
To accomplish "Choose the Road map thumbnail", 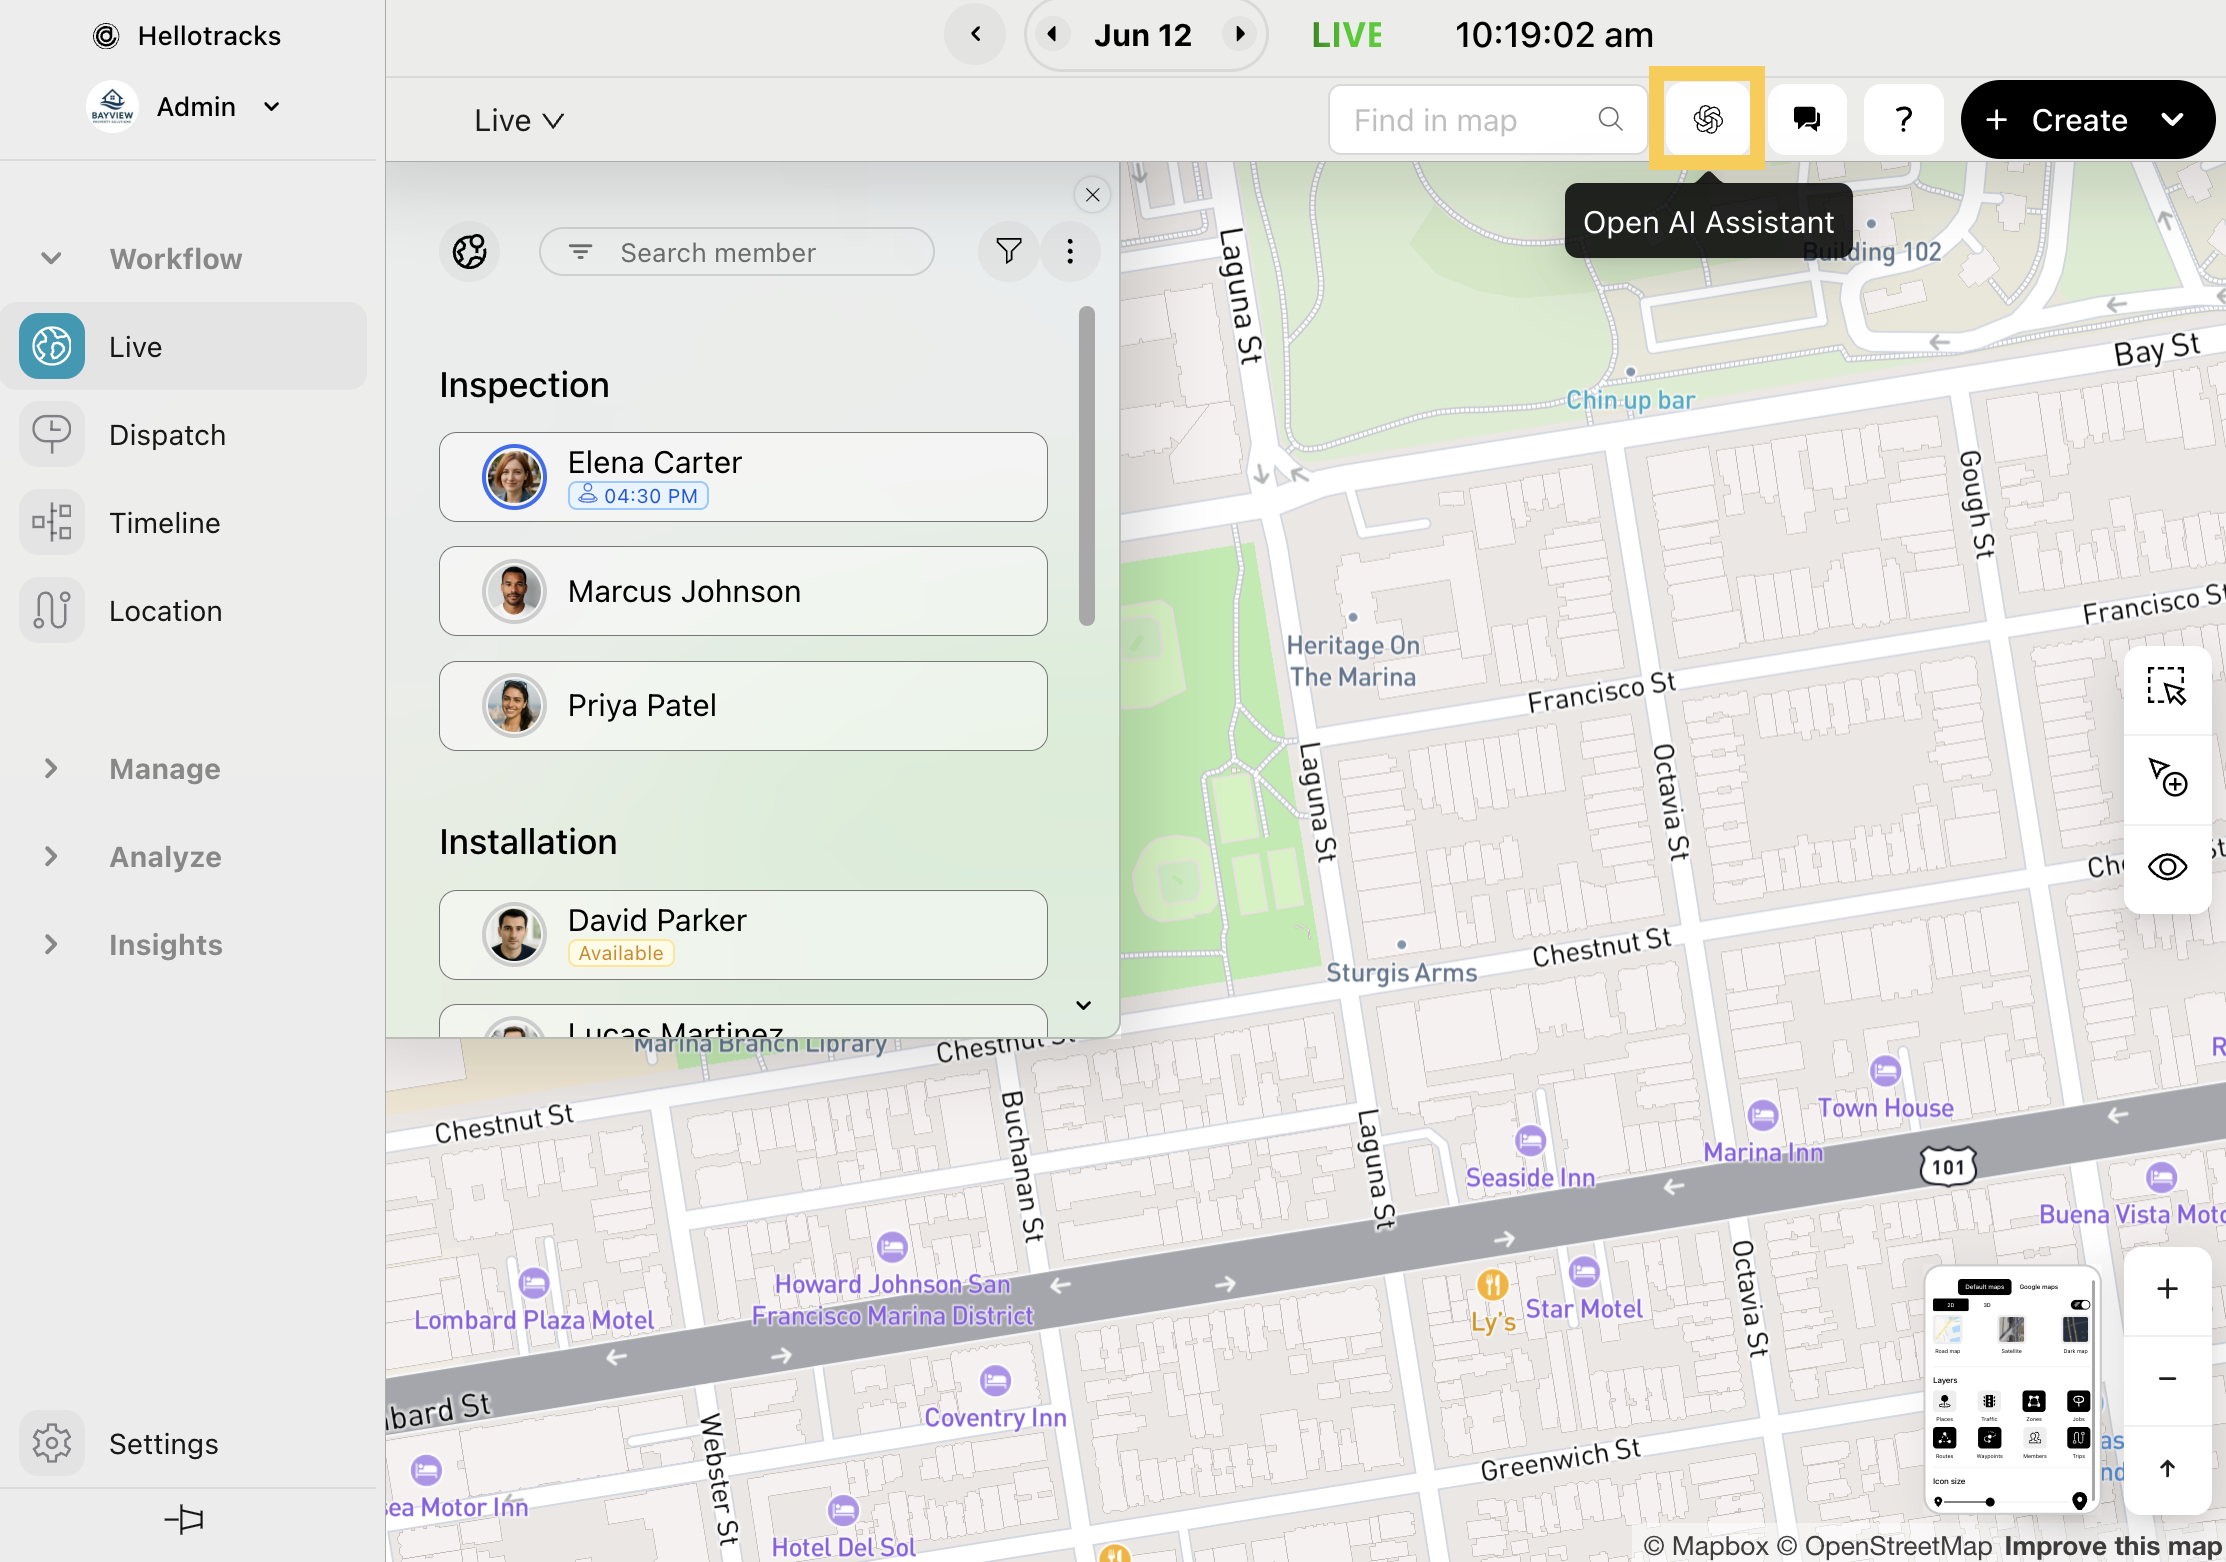I will 1948,1330.
